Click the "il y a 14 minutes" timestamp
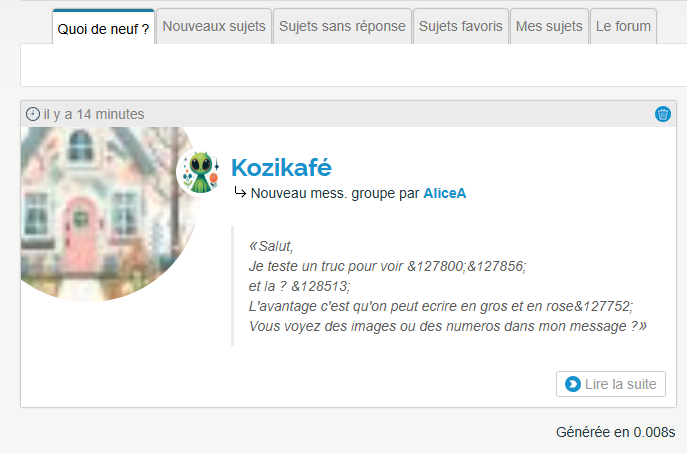 (94, 114)
